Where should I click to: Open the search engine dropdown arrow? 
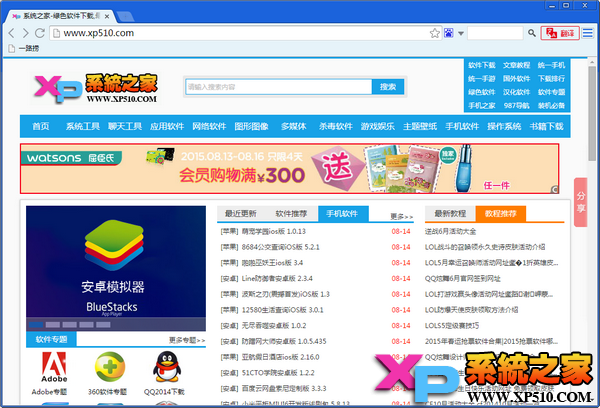pos(461,33)
